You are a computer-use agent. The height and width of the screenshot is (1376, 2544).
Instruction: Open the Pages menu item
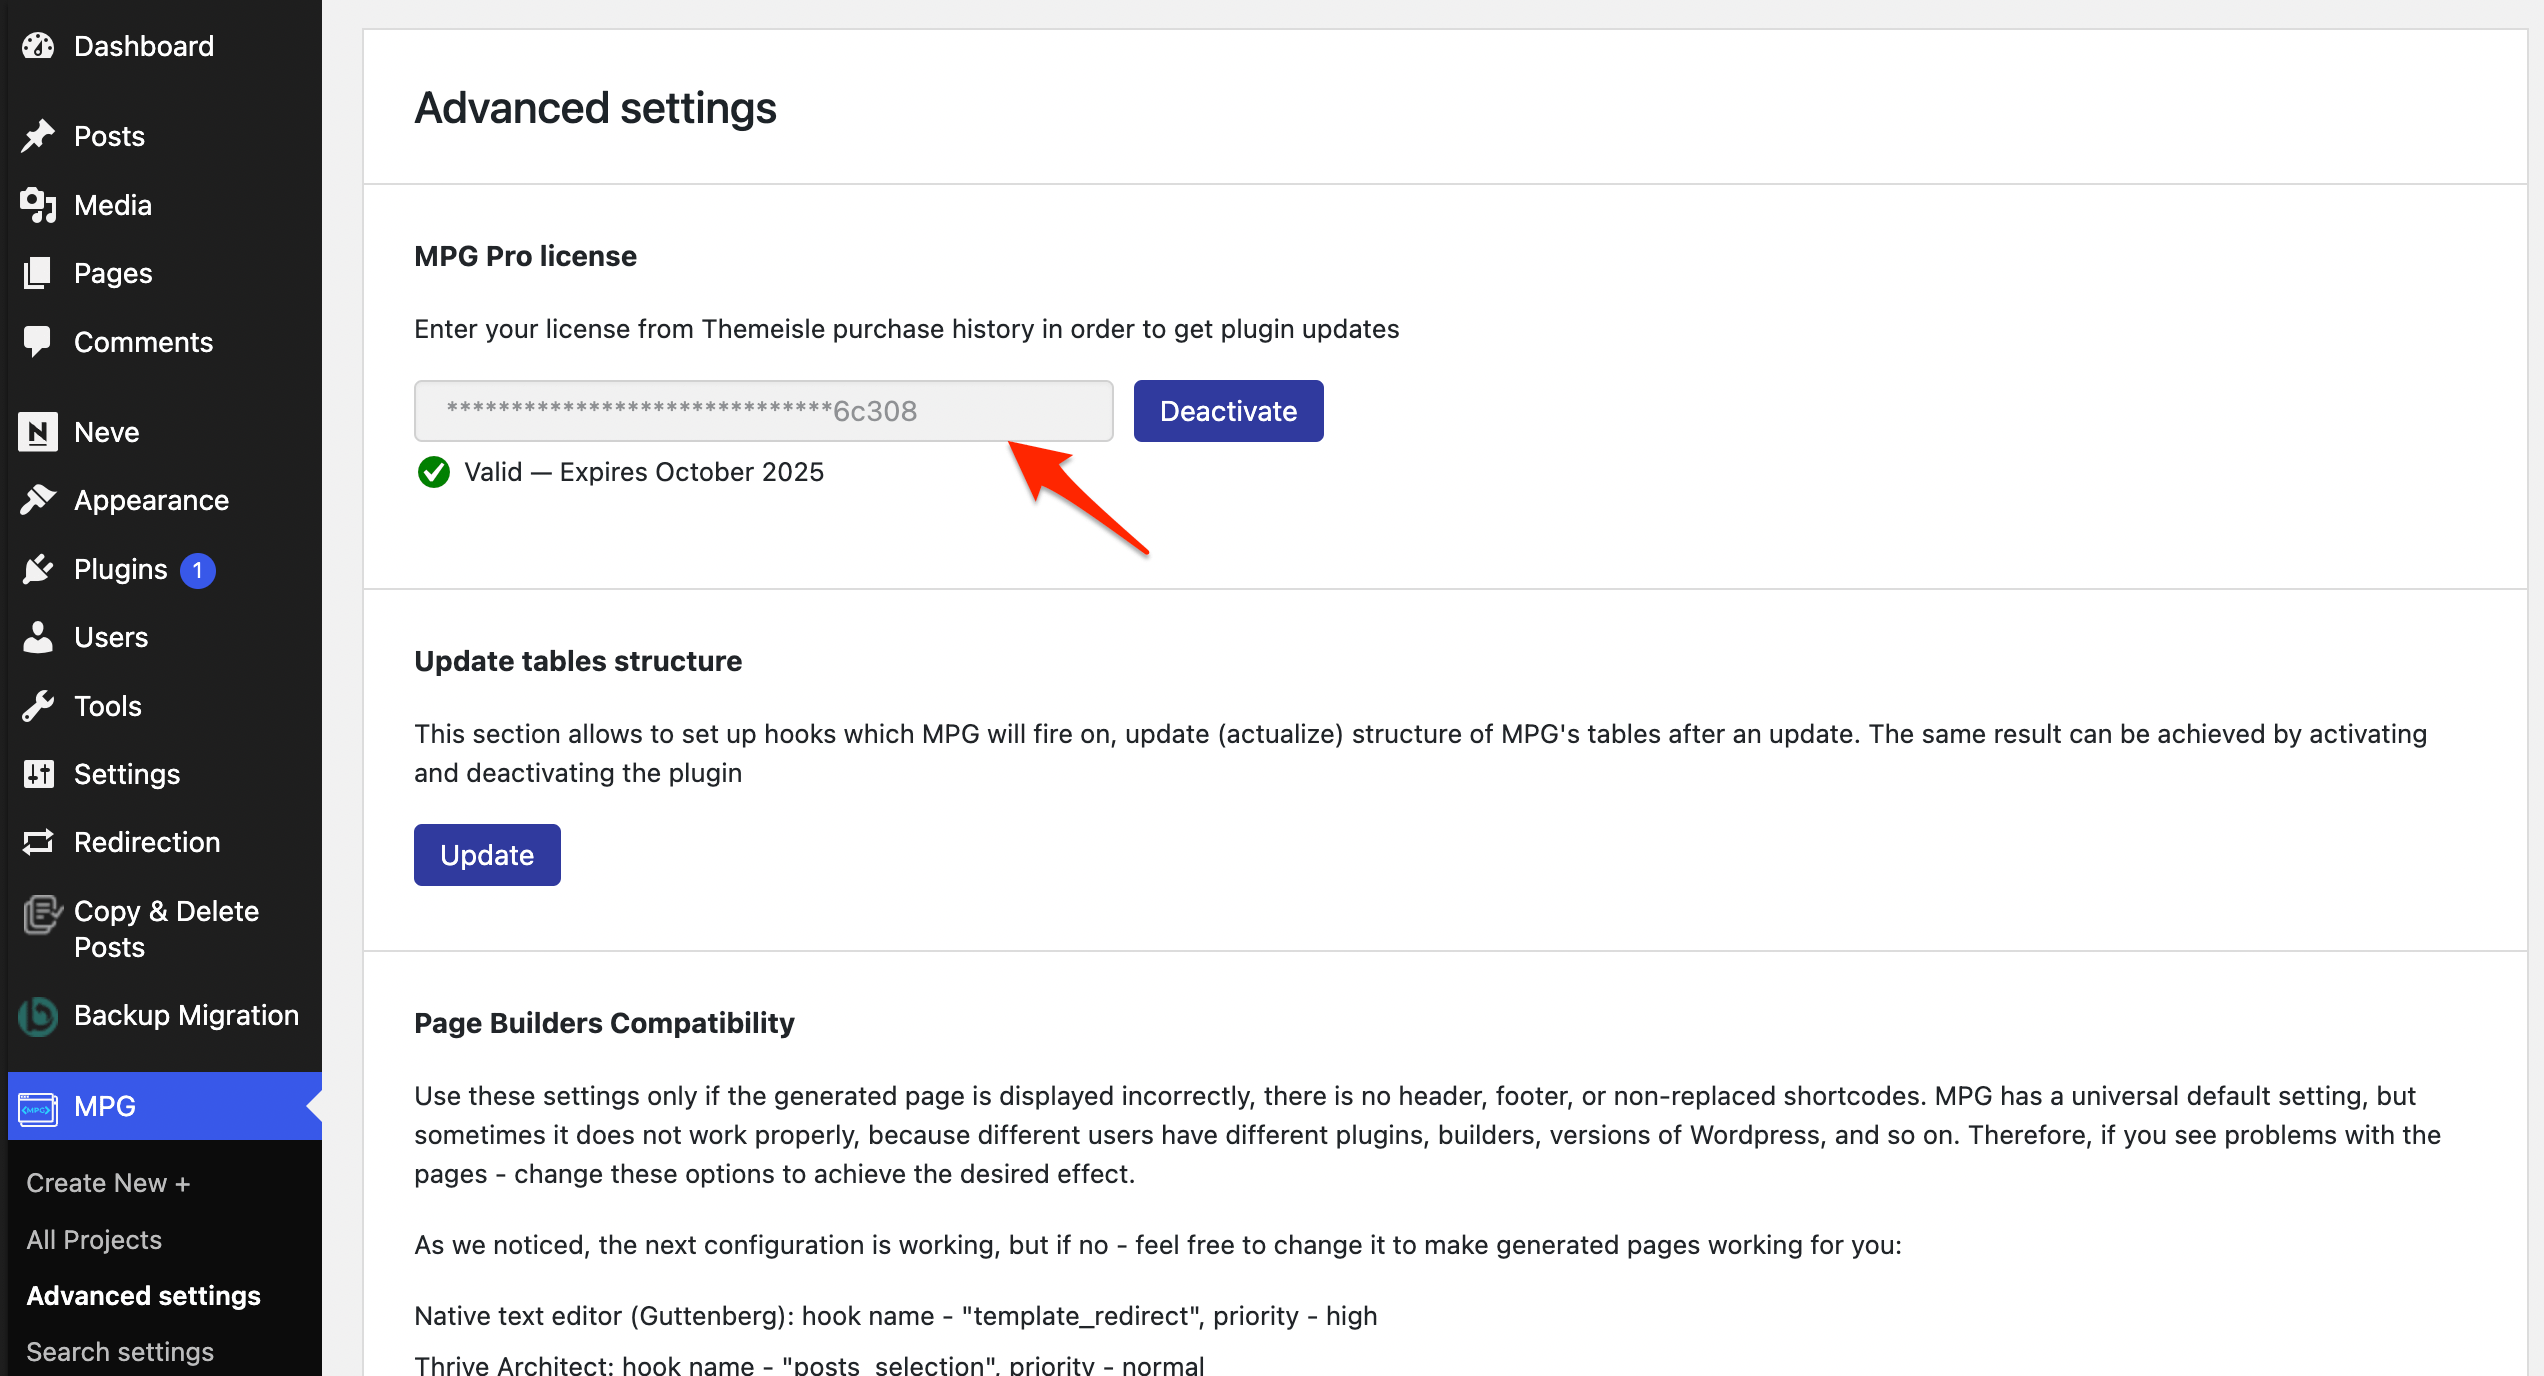click(113, 273)
